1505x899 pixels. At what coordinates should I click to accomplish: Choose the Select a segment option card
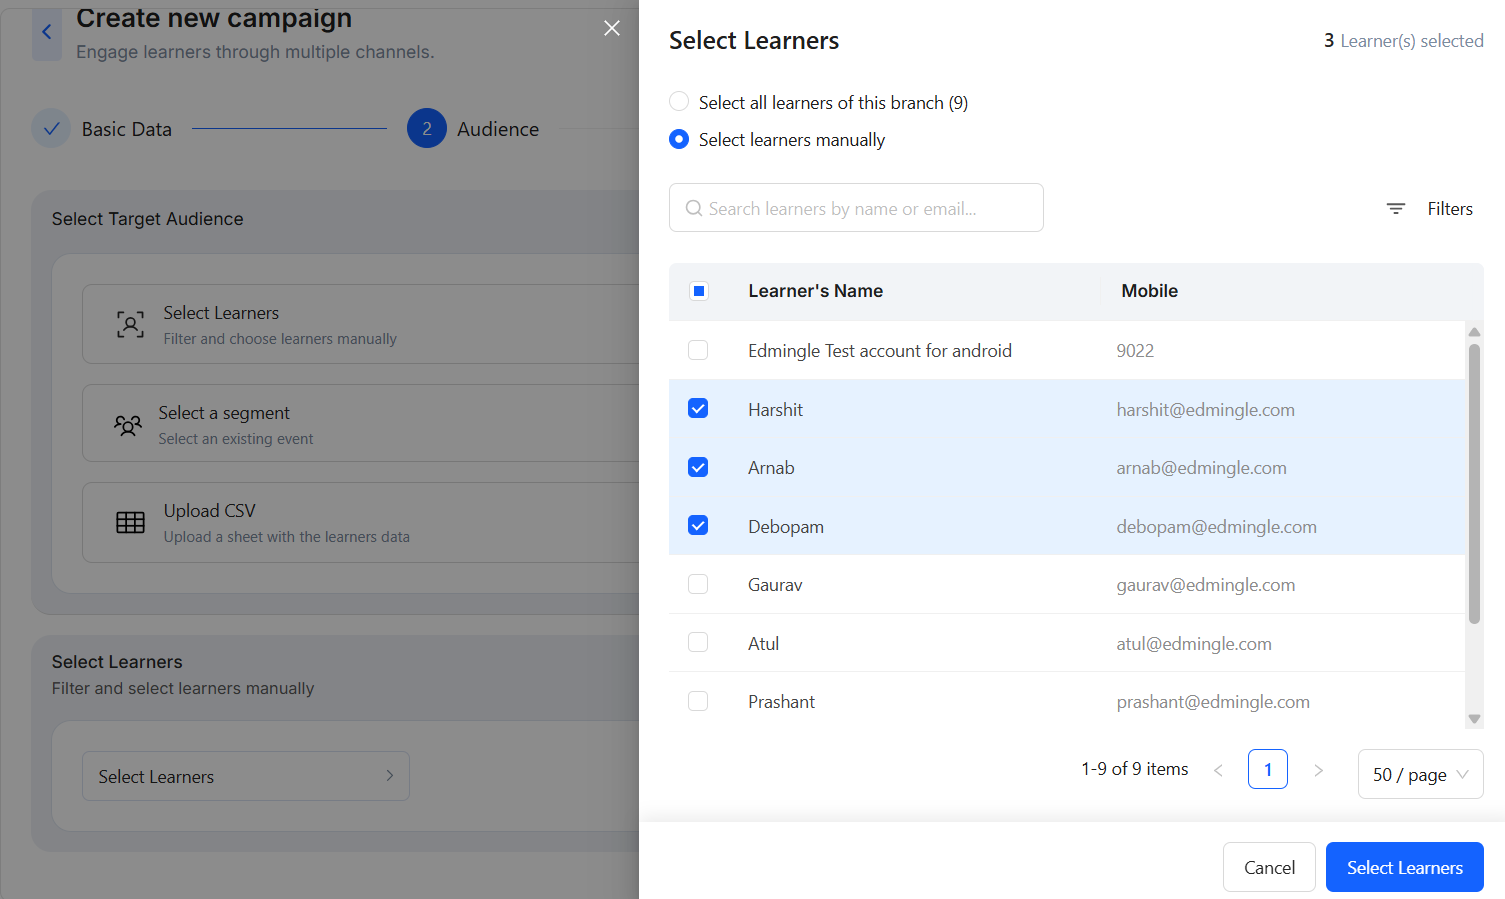coord(361,423)
